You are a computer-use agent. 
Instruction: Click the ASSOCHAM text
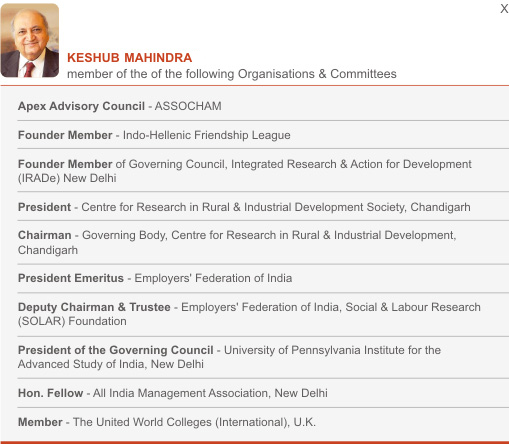tap(188, 106)
